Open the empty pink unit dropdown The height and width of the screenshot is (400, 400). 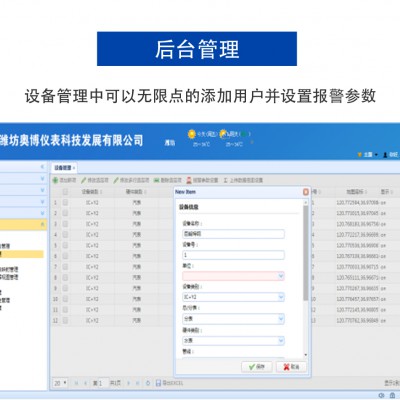[233, 276]
